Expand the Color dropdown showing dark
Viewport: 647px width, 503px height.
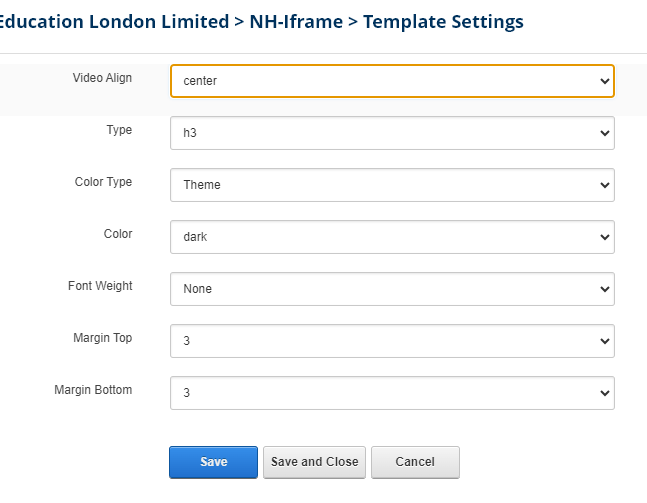pyautogui.click(x=392, y=237)
